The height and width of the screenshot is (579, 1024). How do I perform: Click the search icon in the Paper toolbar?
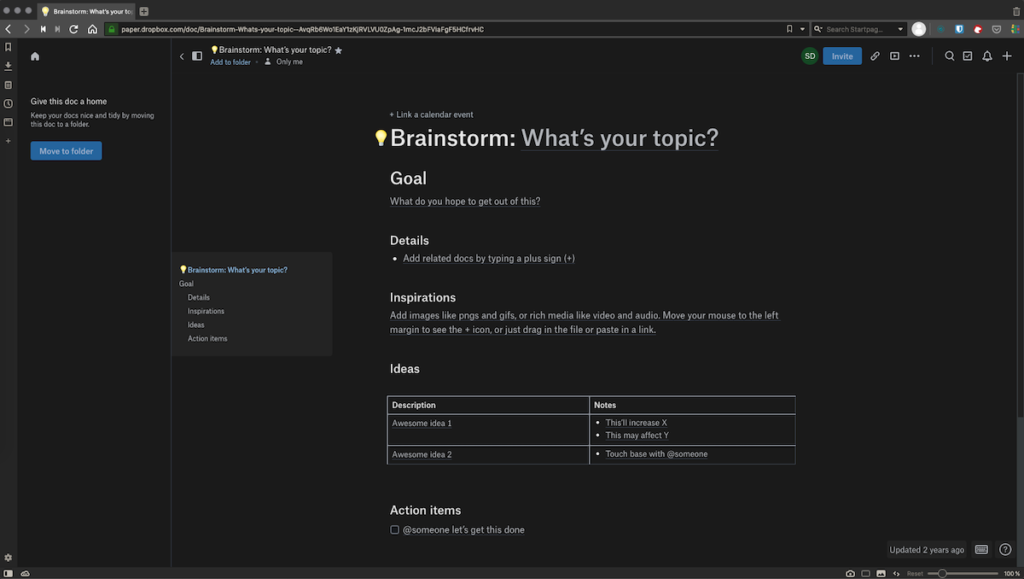pos(948,56)
